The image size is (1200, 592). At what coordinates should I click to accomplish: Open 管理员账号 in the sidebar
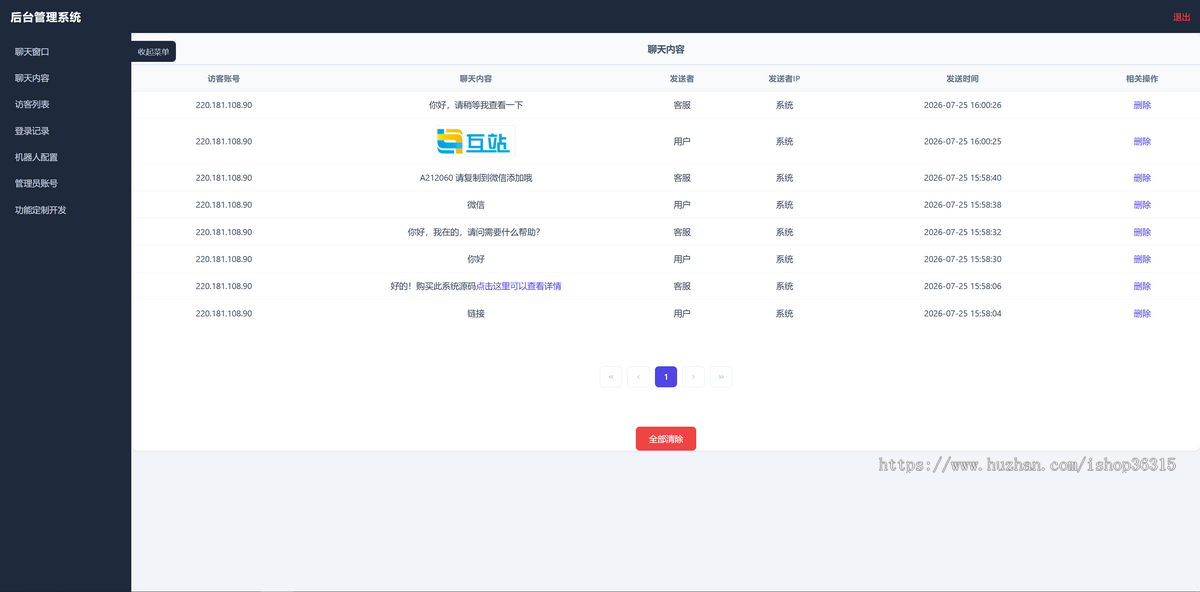pyautogui.click(x=36, y=184)
